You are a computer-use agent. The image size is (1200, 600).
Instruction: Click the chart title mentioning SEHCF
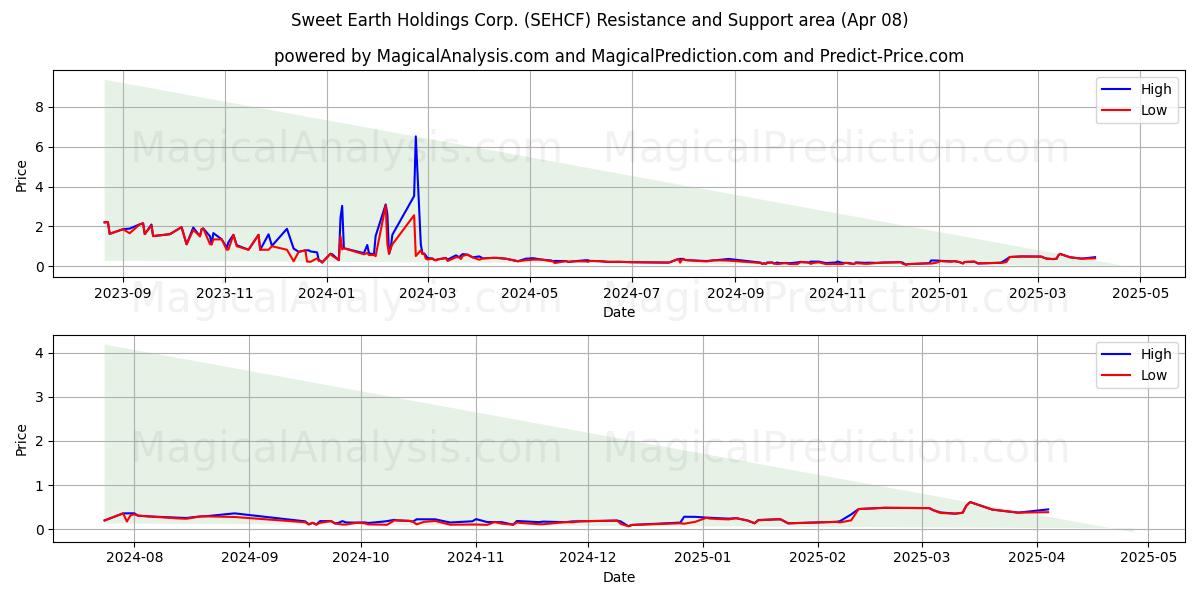[599, 20]
